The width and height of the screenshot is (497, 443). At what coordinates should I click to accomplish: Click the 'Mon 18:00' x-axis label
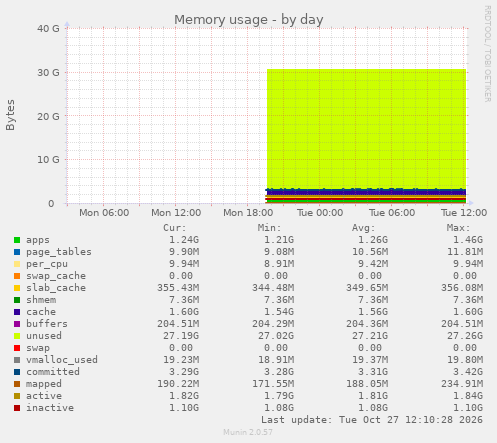point(248,213)
